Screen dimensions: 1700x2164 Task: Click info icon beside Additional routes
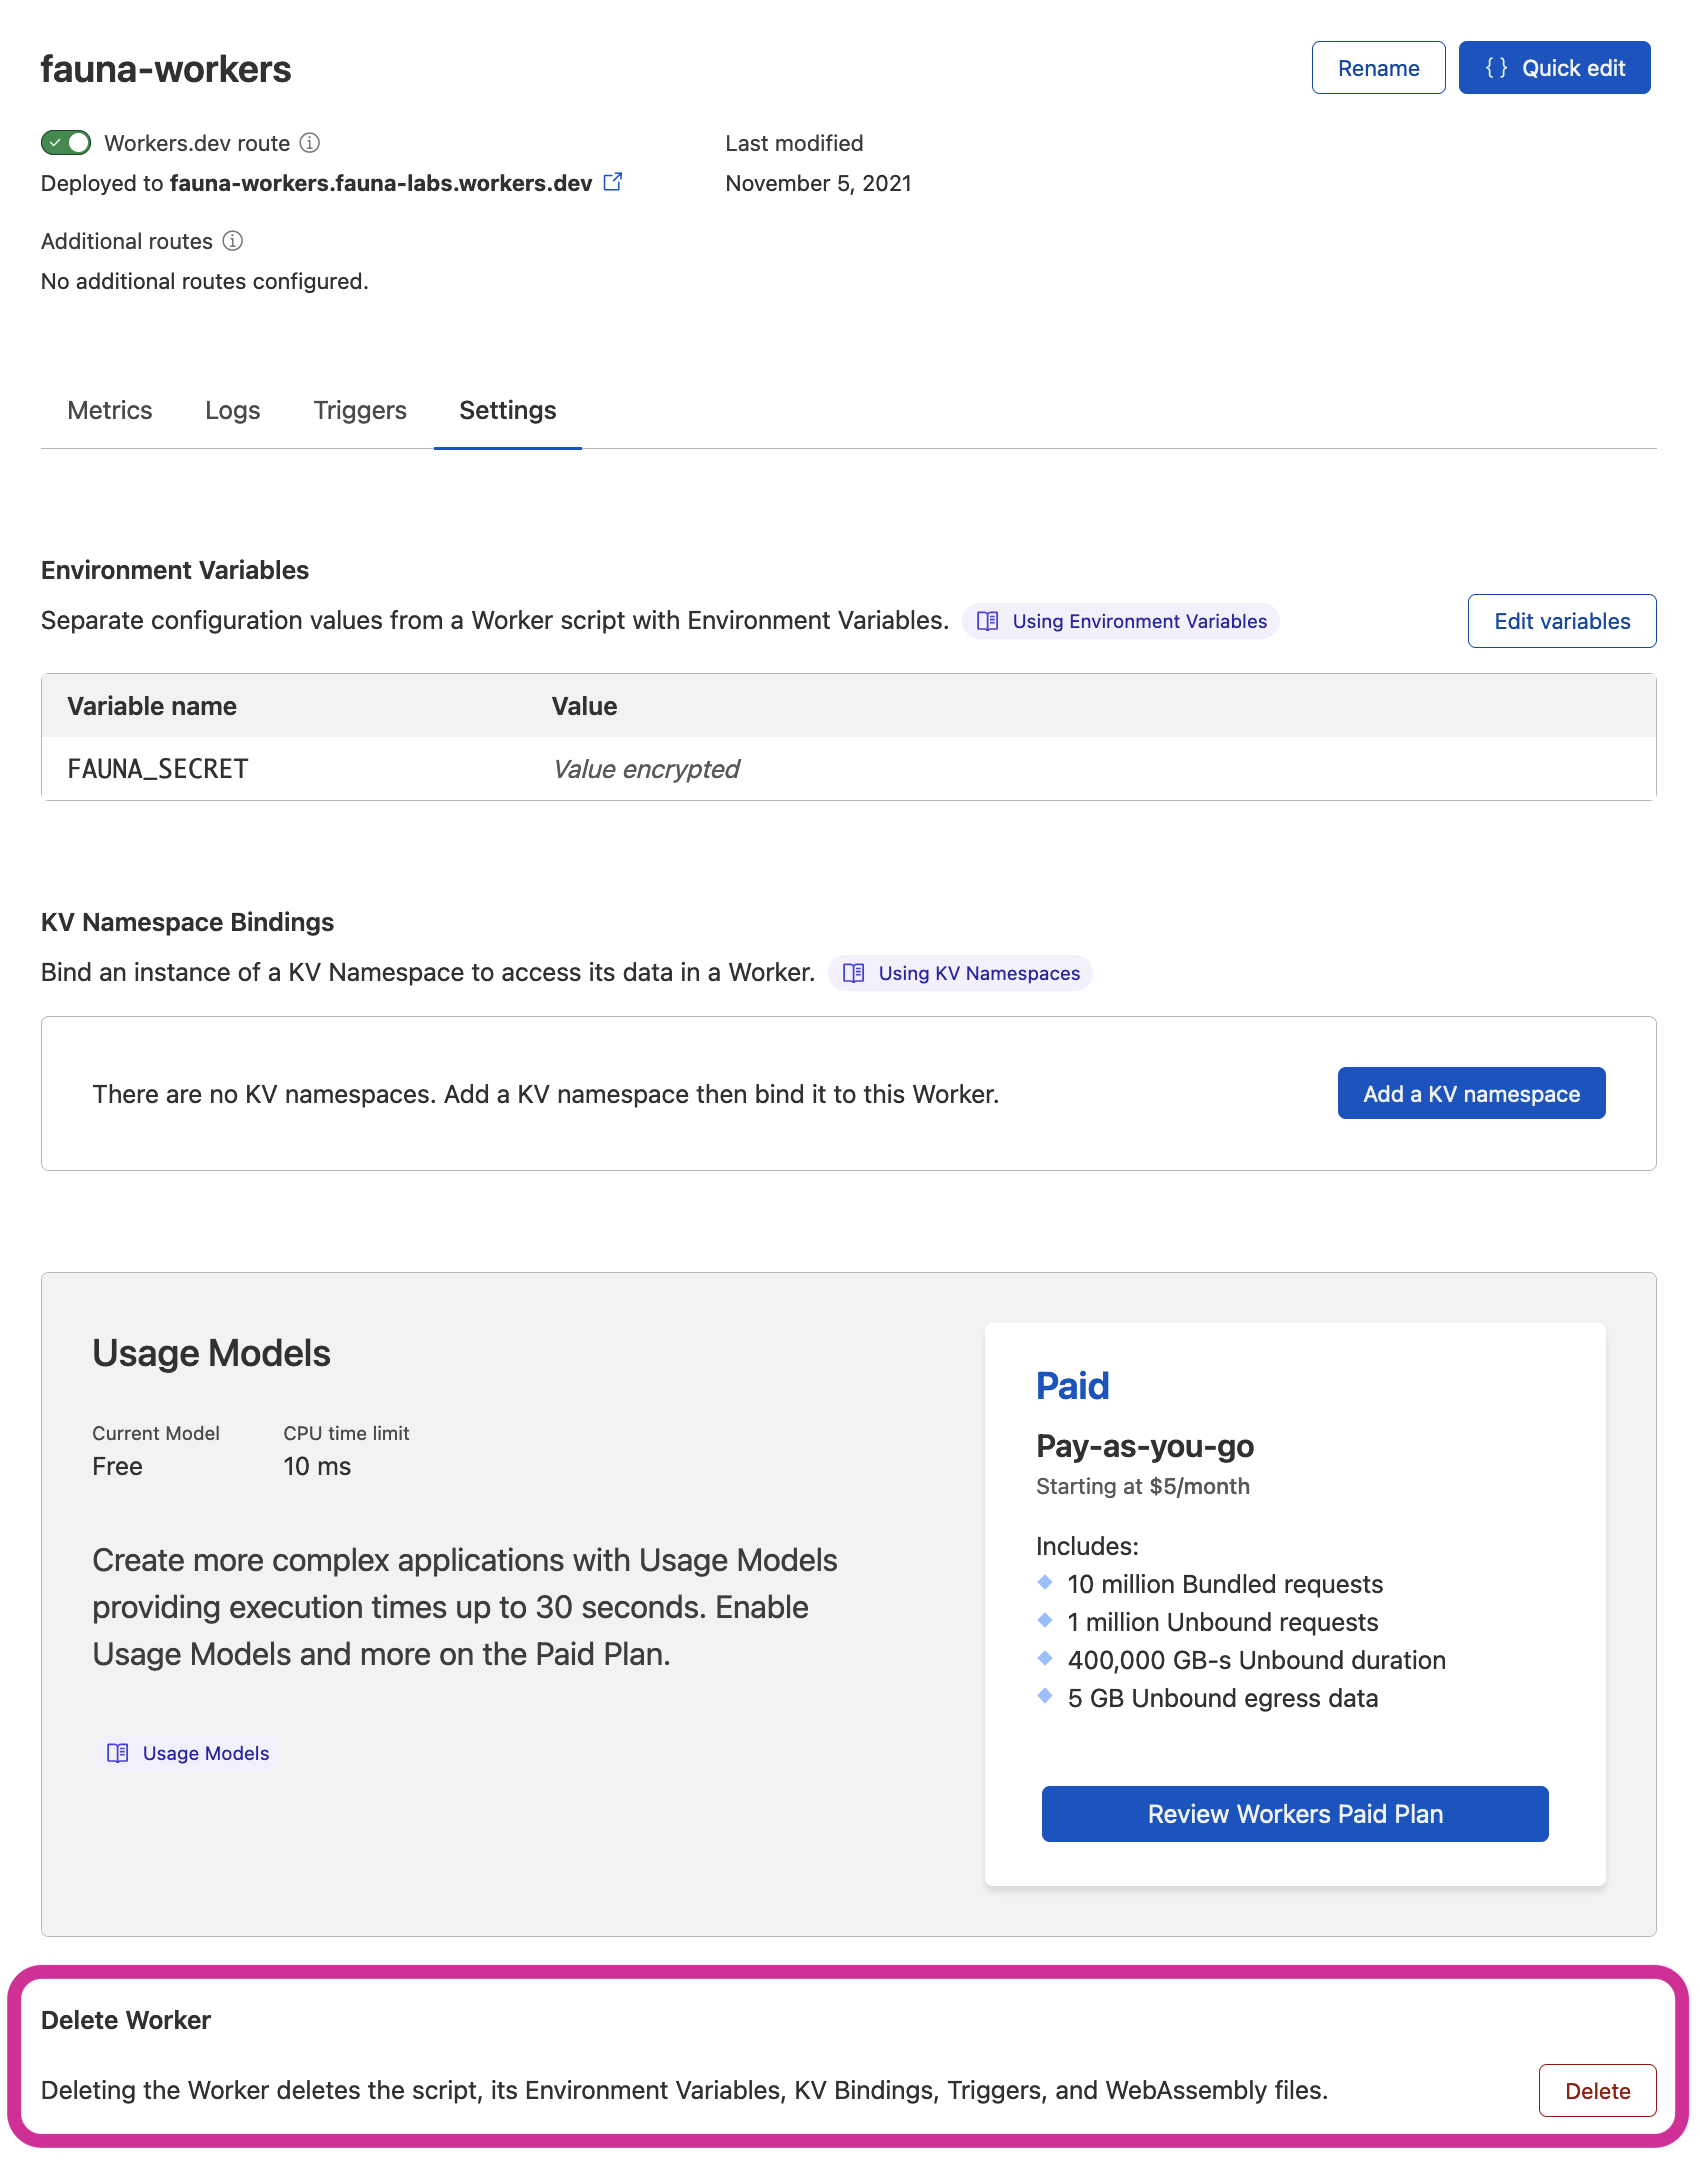pyautogui.click(x=233, y=241)
